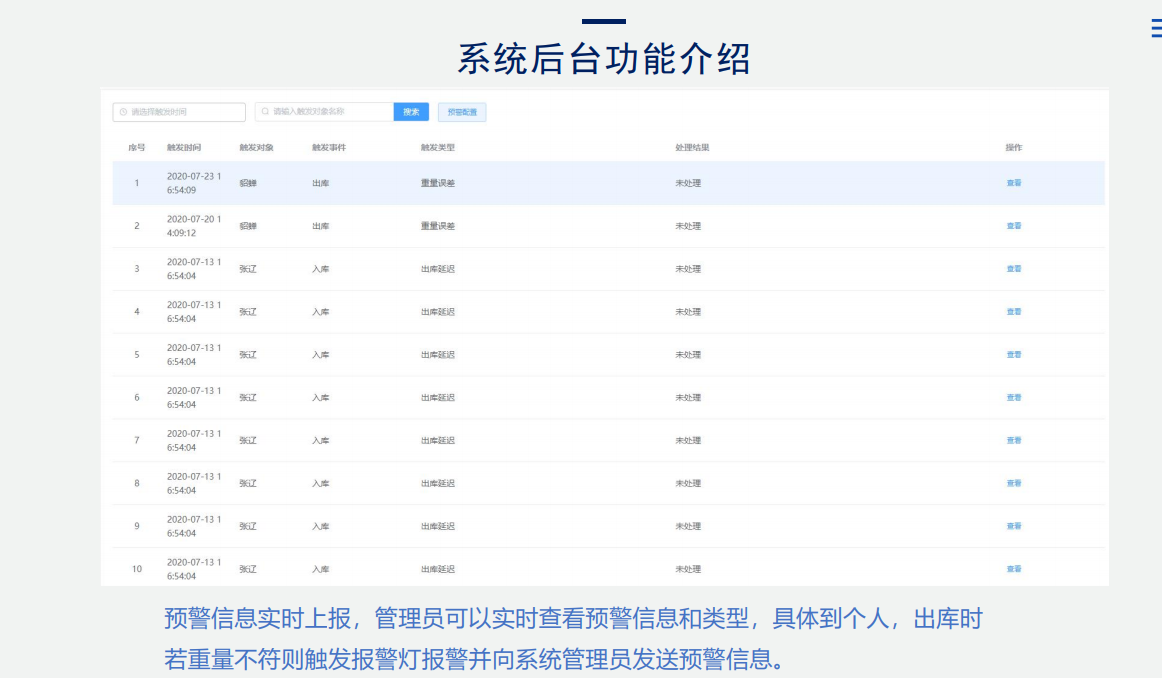Open the 预警配置 button

click(462, 112)
